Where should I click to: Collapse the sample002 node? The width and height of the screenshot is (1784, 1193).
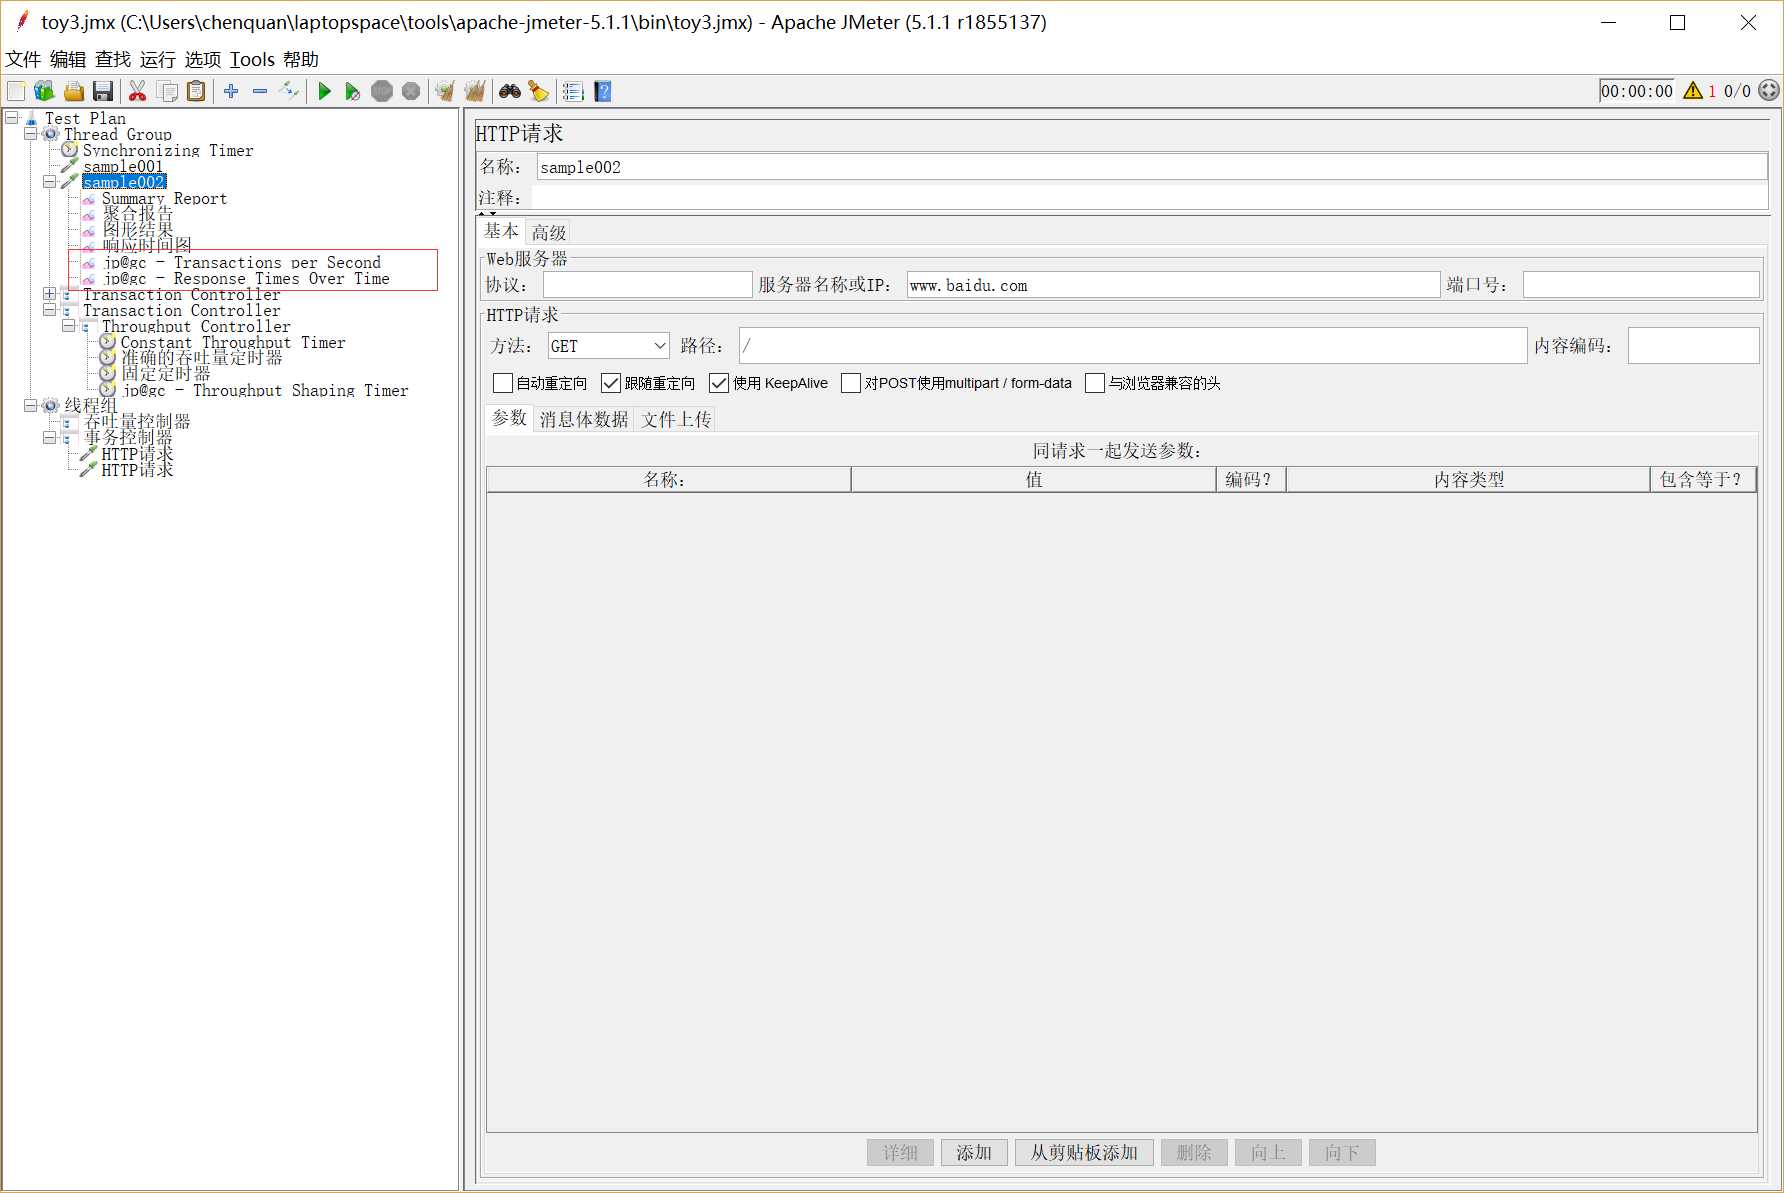50,182
